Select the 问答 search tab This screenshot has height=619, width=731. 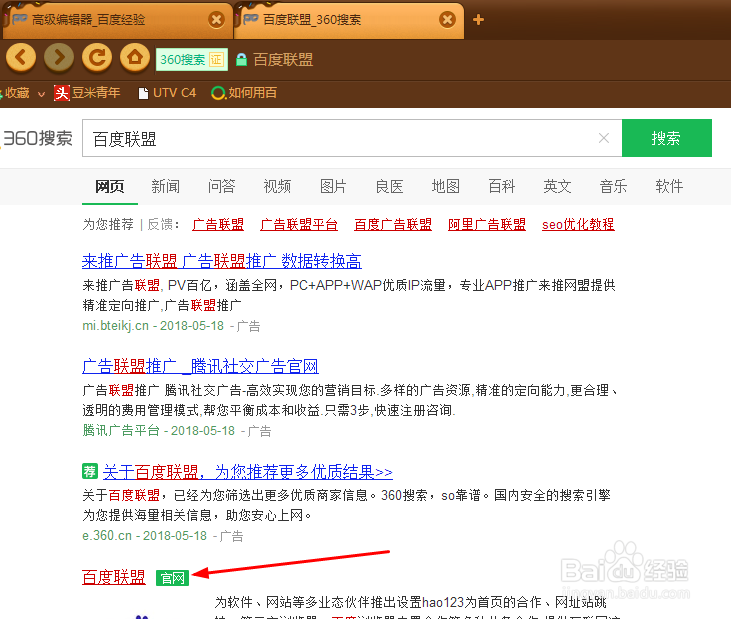(221, 186)
